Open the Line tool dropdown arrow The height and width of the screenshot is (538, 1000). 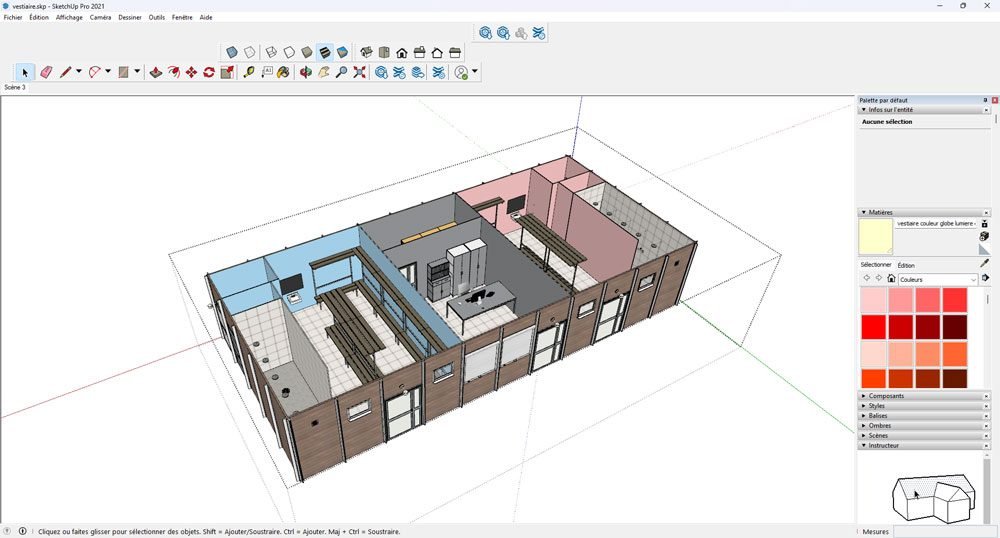(x=78, y=71)
